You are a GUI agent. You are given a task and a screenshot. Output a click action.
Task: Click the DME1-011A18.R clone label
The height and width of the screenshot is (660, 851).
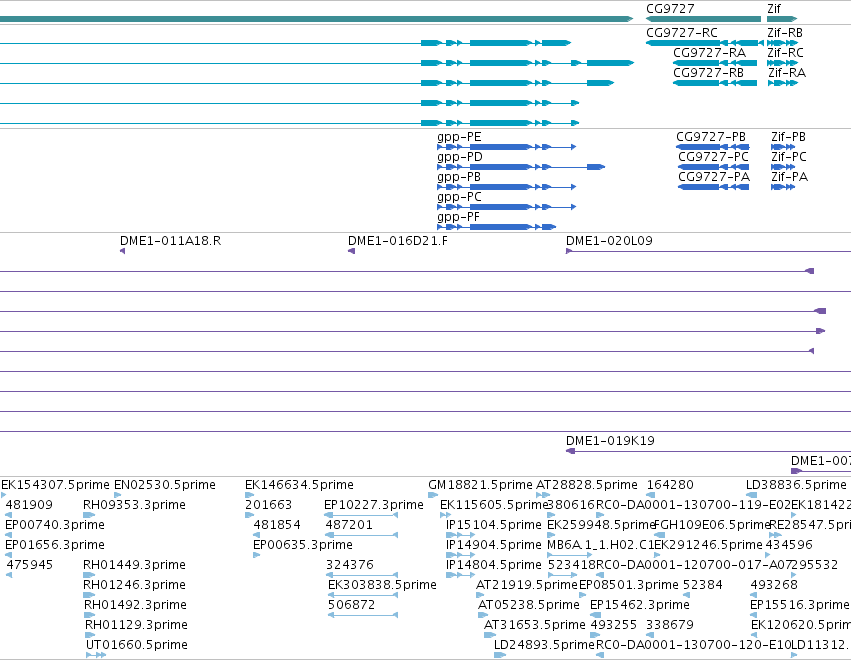[x=170, y=241]
